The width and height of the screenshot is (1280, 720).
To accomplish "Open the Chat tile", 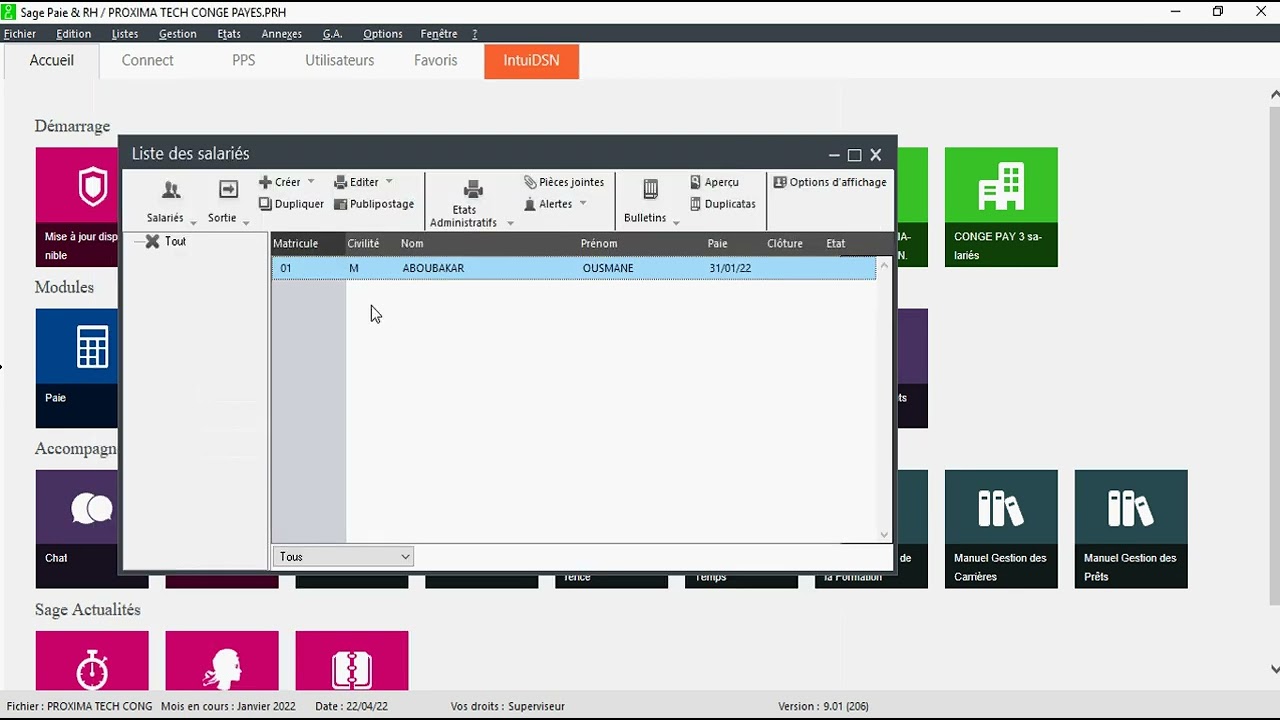I will (77, 529).
